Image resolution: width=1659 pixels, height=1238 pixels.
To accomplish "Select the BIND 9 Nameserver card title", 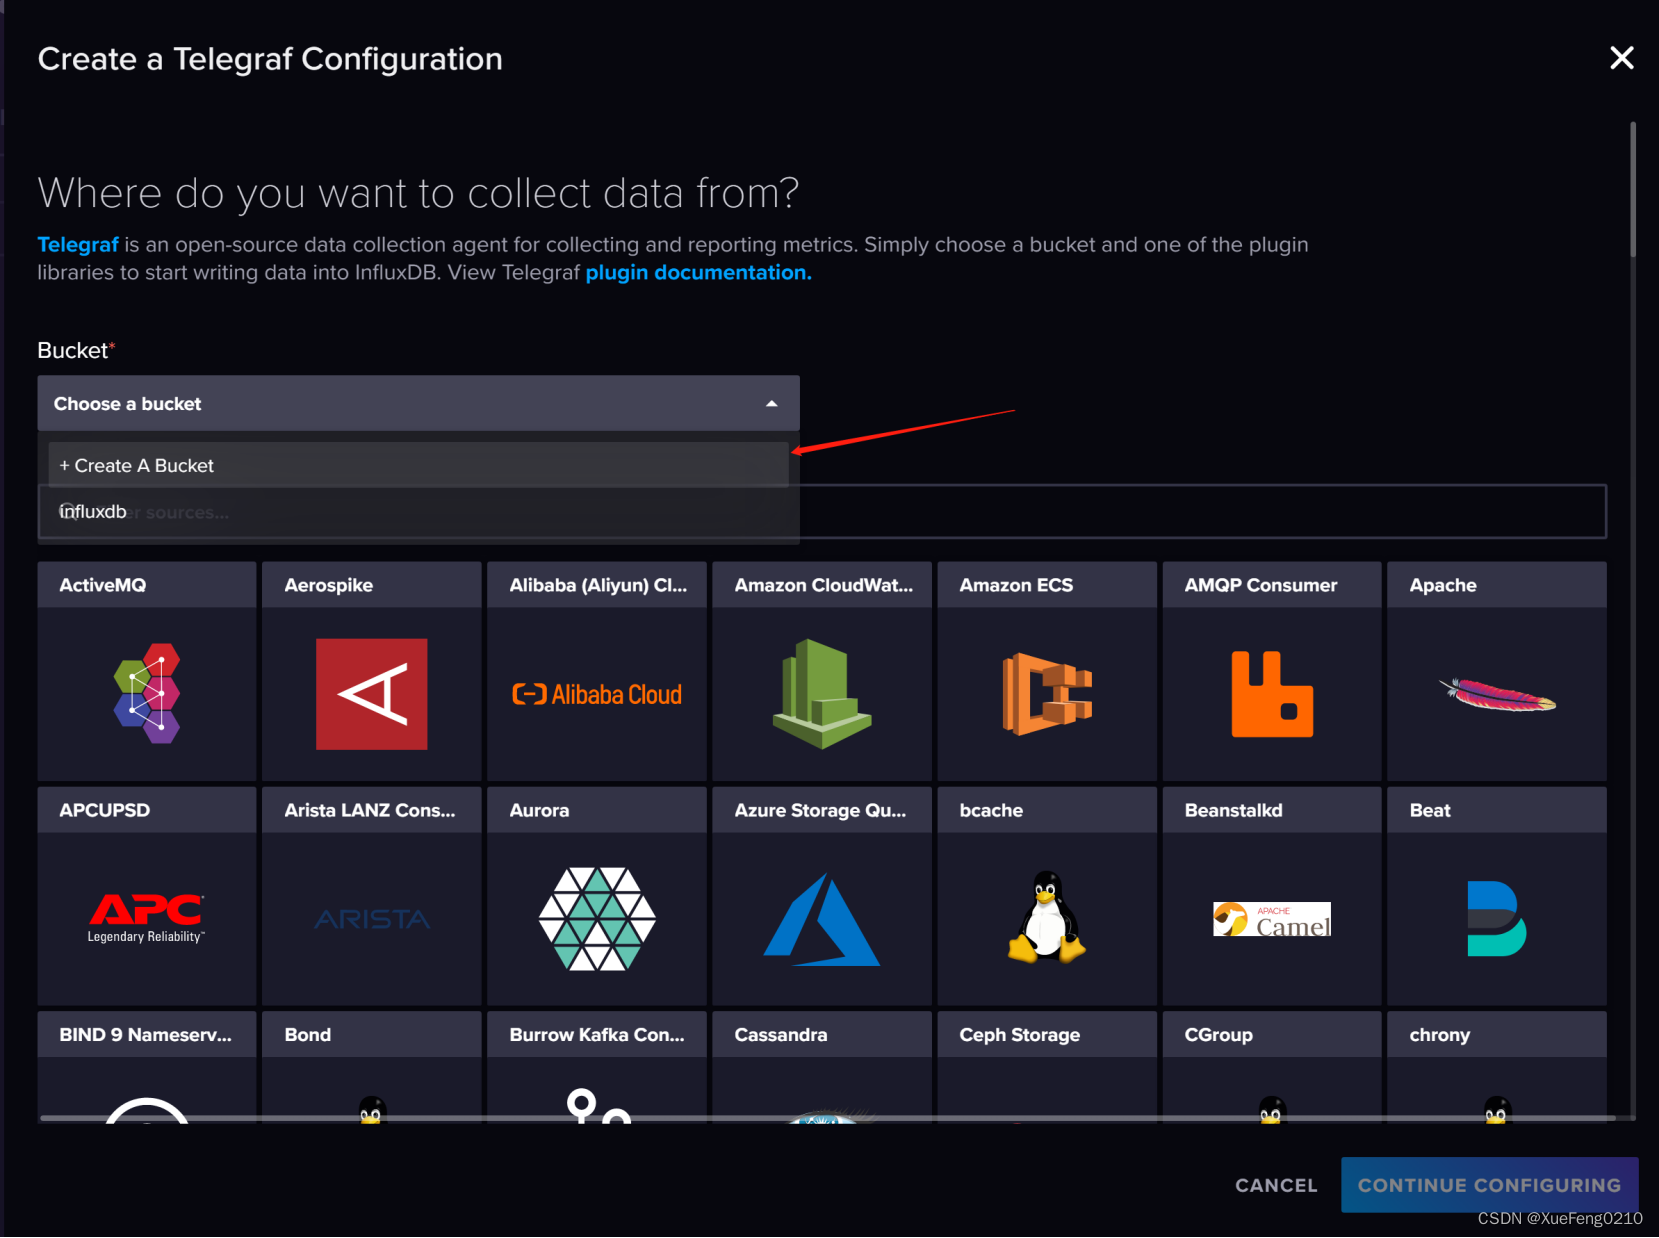I will click(145, 1035).
